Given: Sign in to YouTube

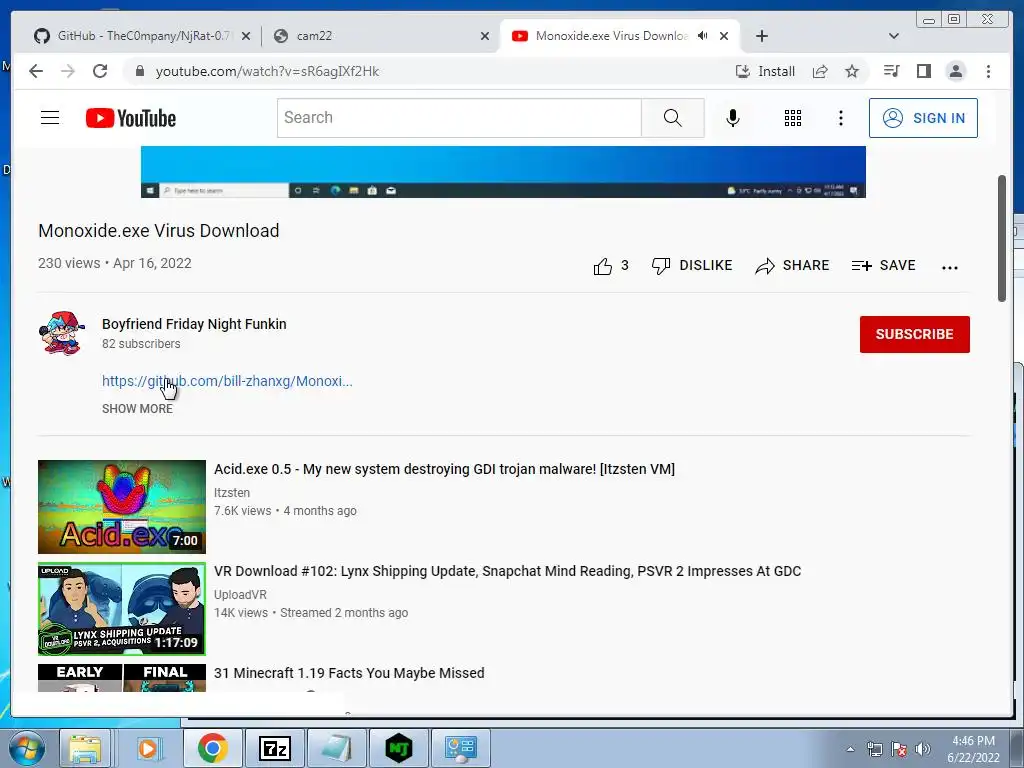Looking at the screenshot, I should (x=923, y=118).
